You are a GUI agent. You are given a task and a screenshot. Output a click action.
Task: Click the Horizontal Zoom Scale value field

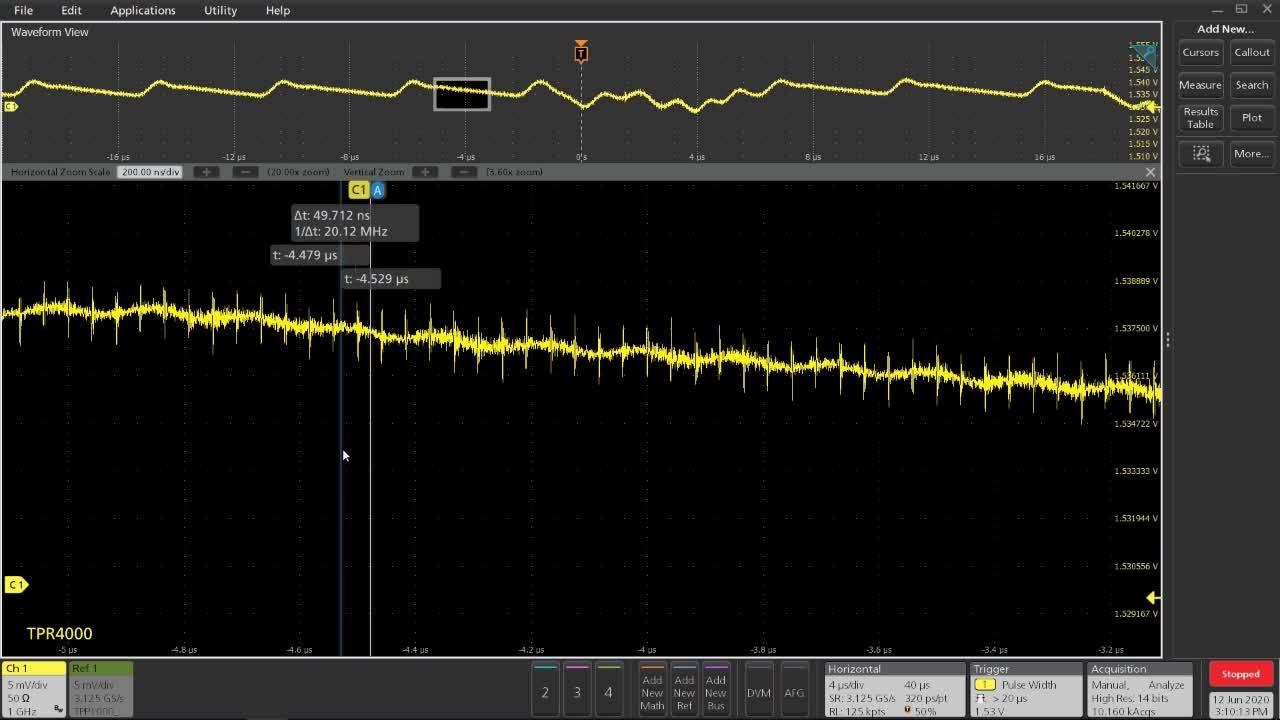point(150,171)
